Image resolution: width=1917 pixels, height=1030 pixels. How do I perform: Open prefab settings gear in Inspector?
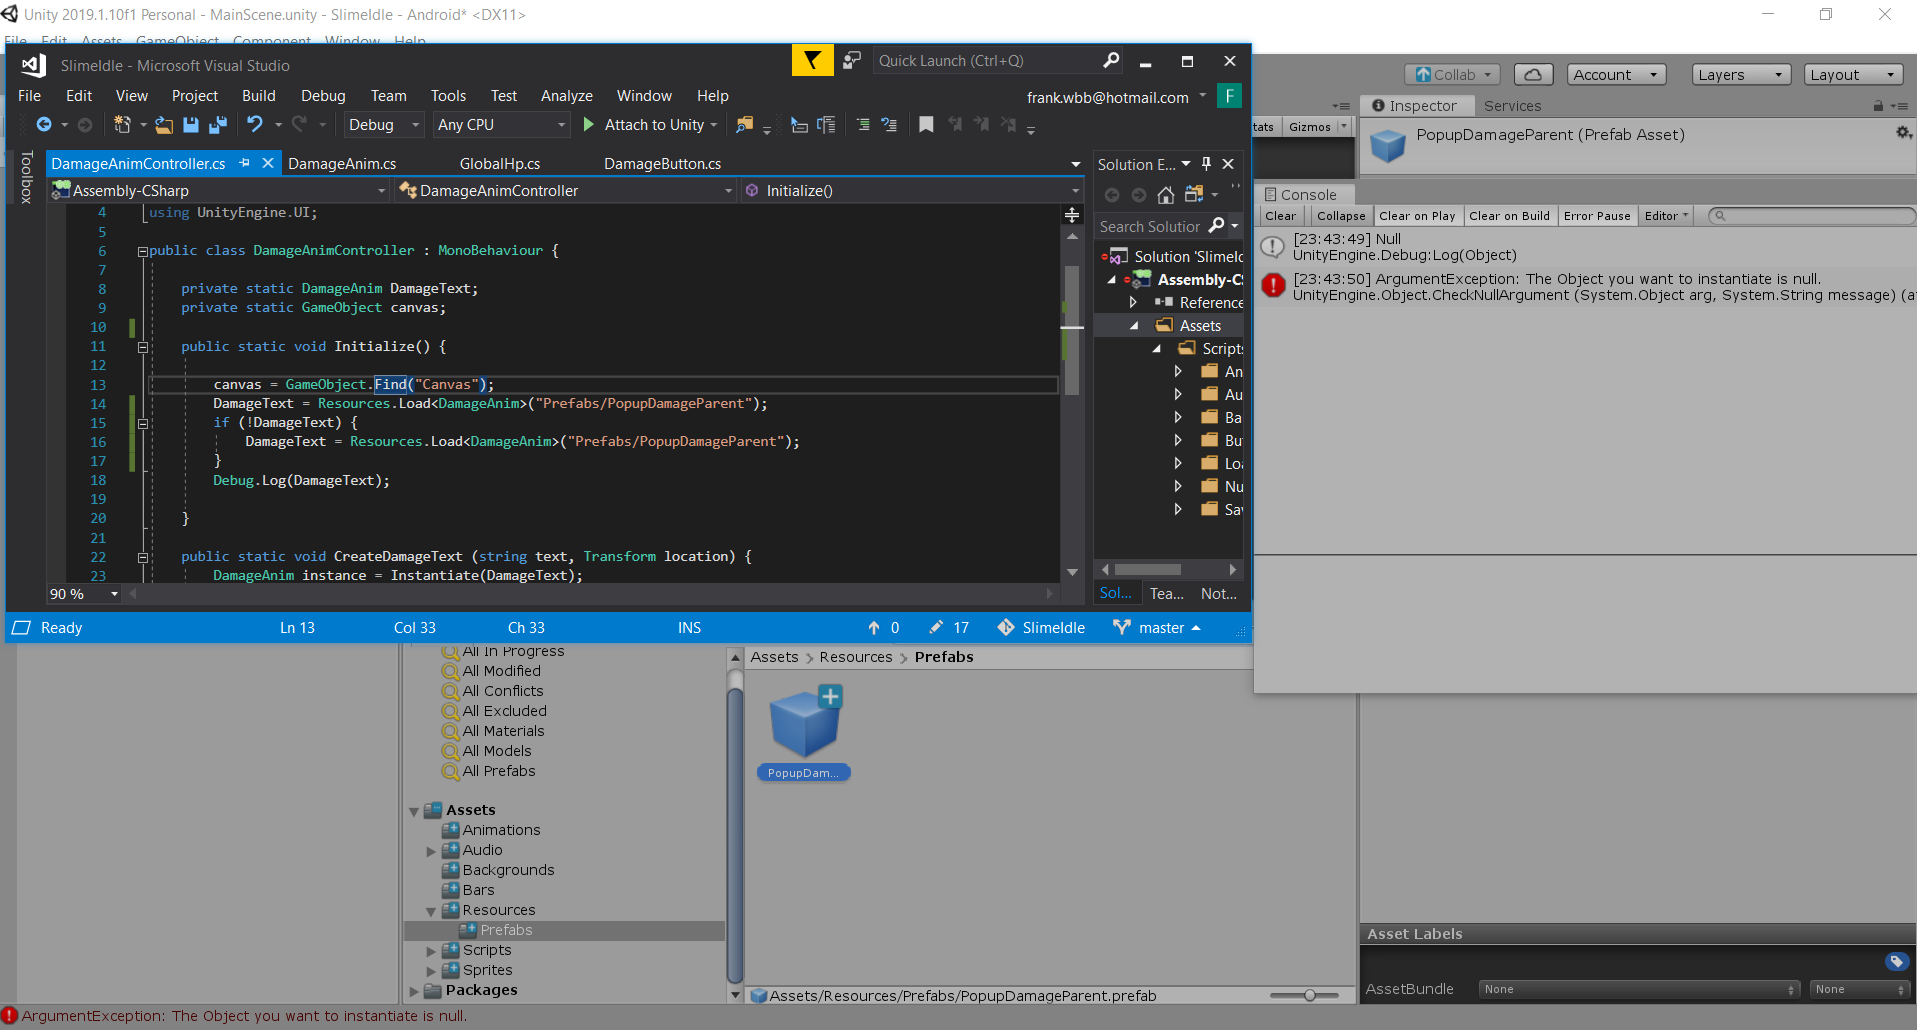(1902, 134)
